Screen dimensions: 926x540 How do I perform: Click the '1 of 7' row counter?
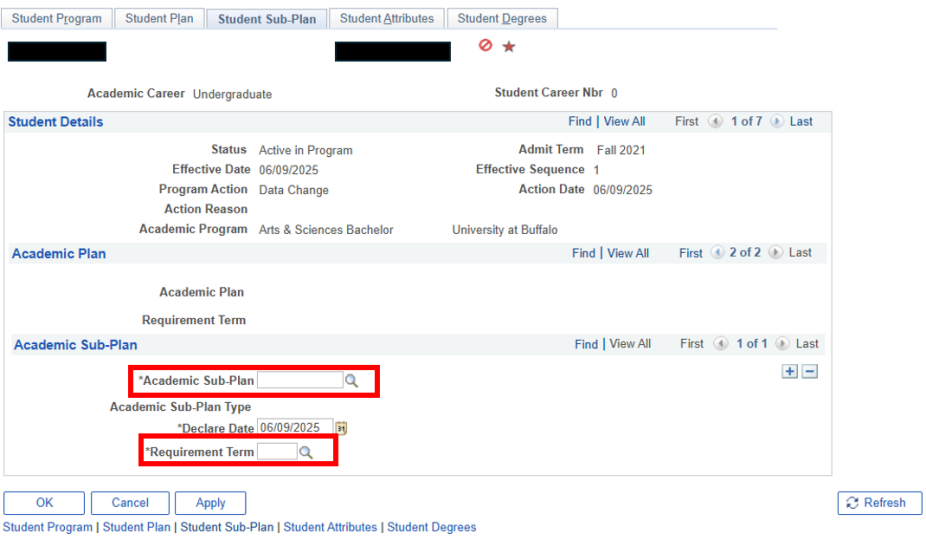[x=746, y=122]
